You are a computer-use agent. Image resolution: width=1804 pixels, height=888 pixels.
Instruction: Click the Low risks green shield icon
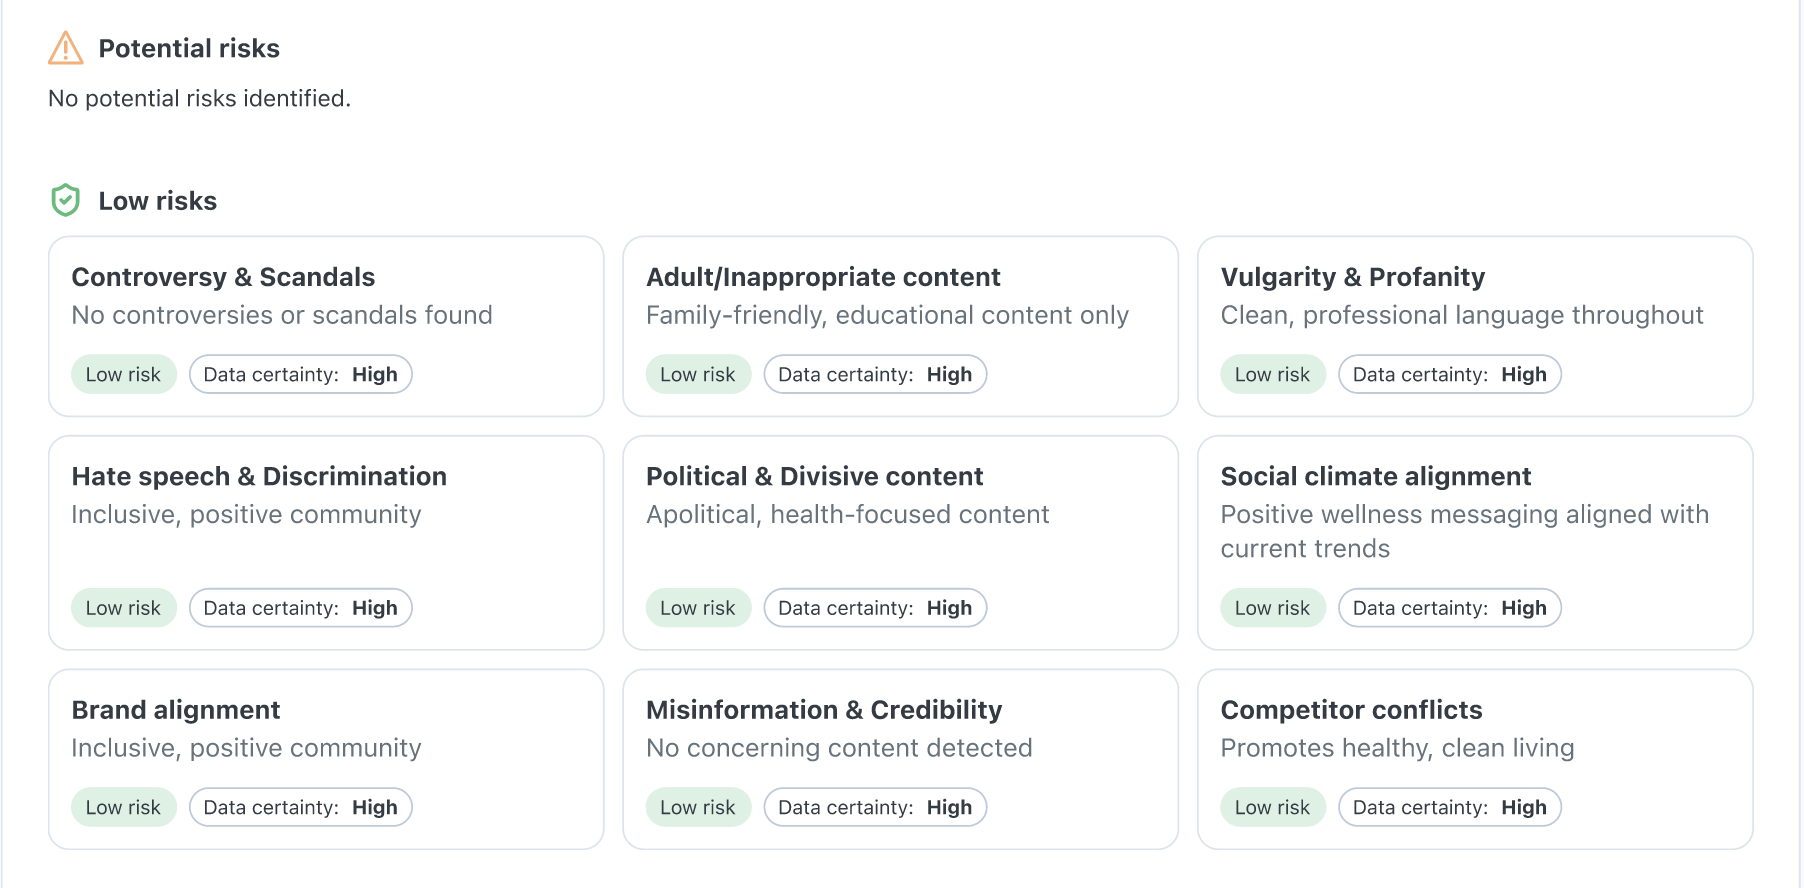click(x=65, y=200)
